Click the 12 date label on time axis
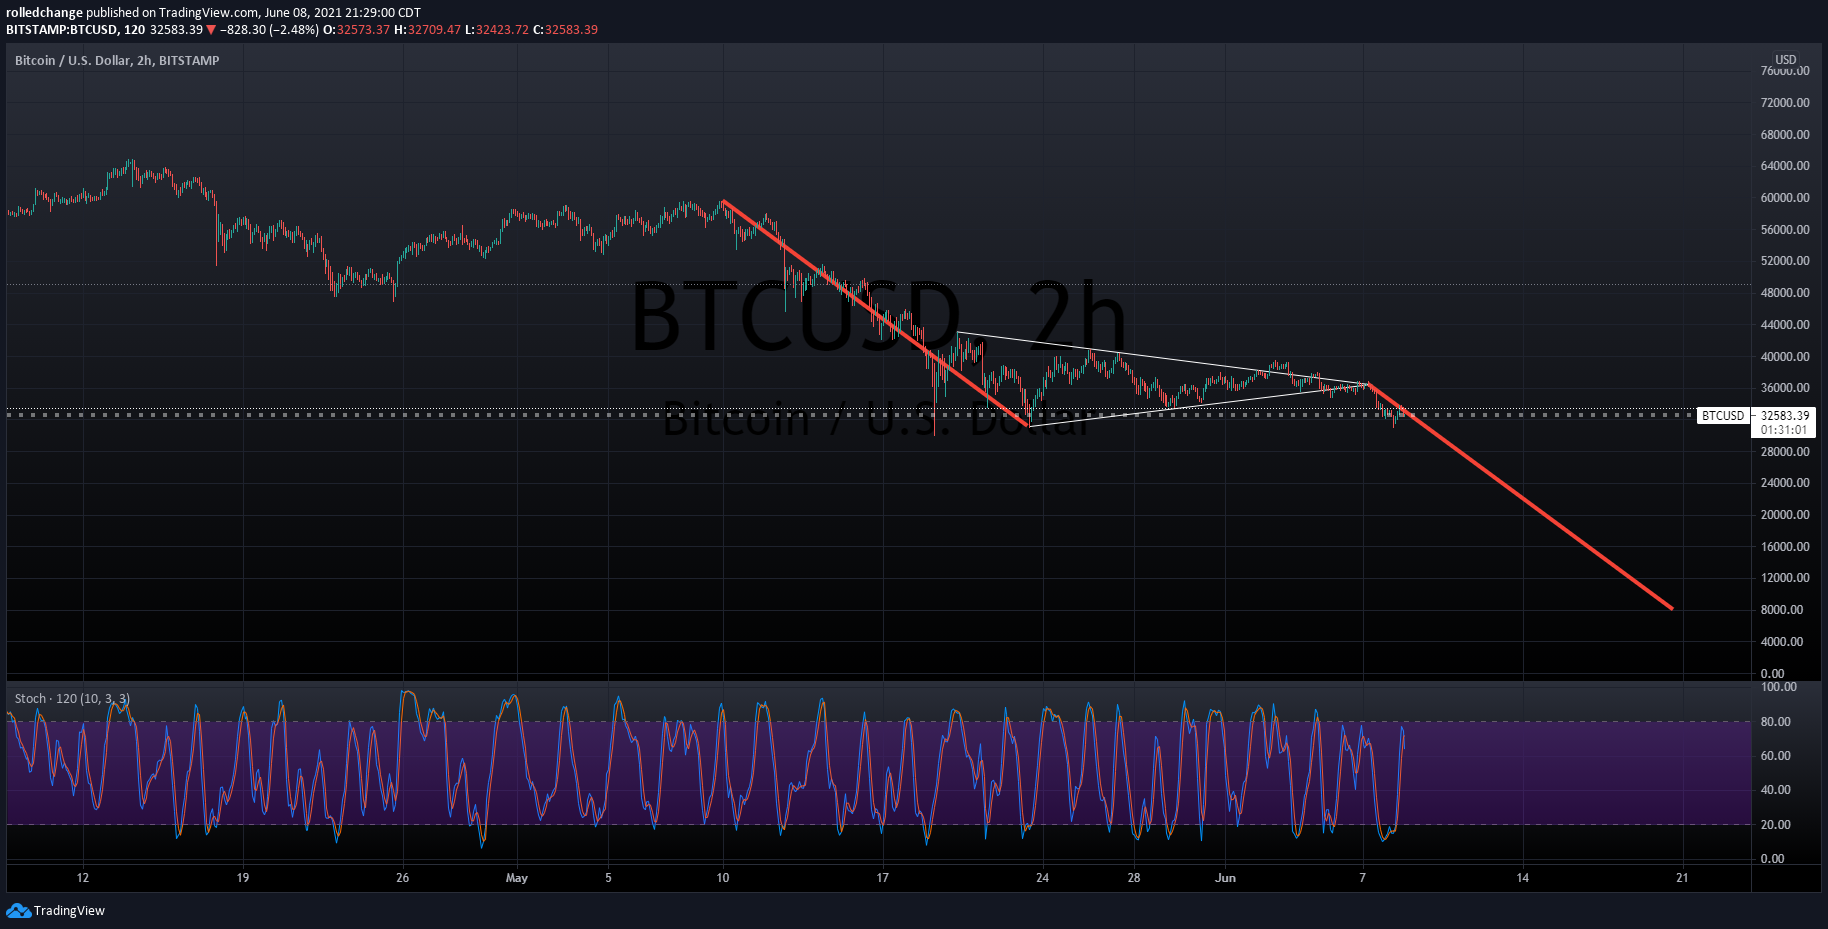1828x929 pixels. click(83, 878)
